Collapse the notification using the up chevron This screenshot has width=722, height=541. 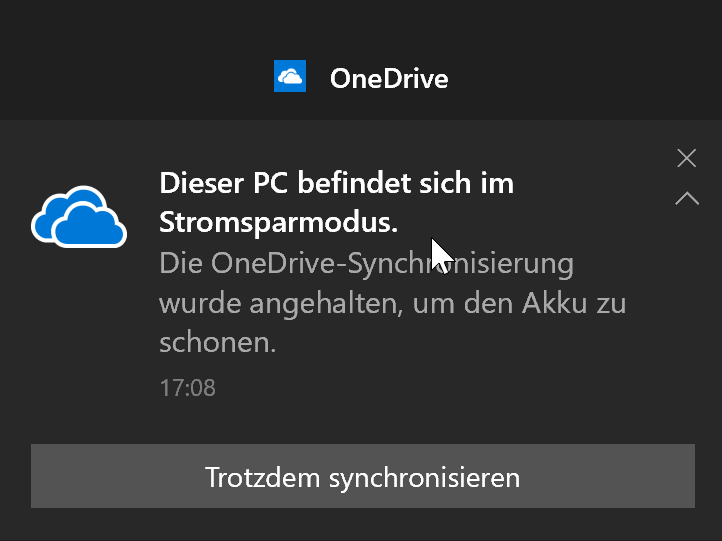(686, 198)
